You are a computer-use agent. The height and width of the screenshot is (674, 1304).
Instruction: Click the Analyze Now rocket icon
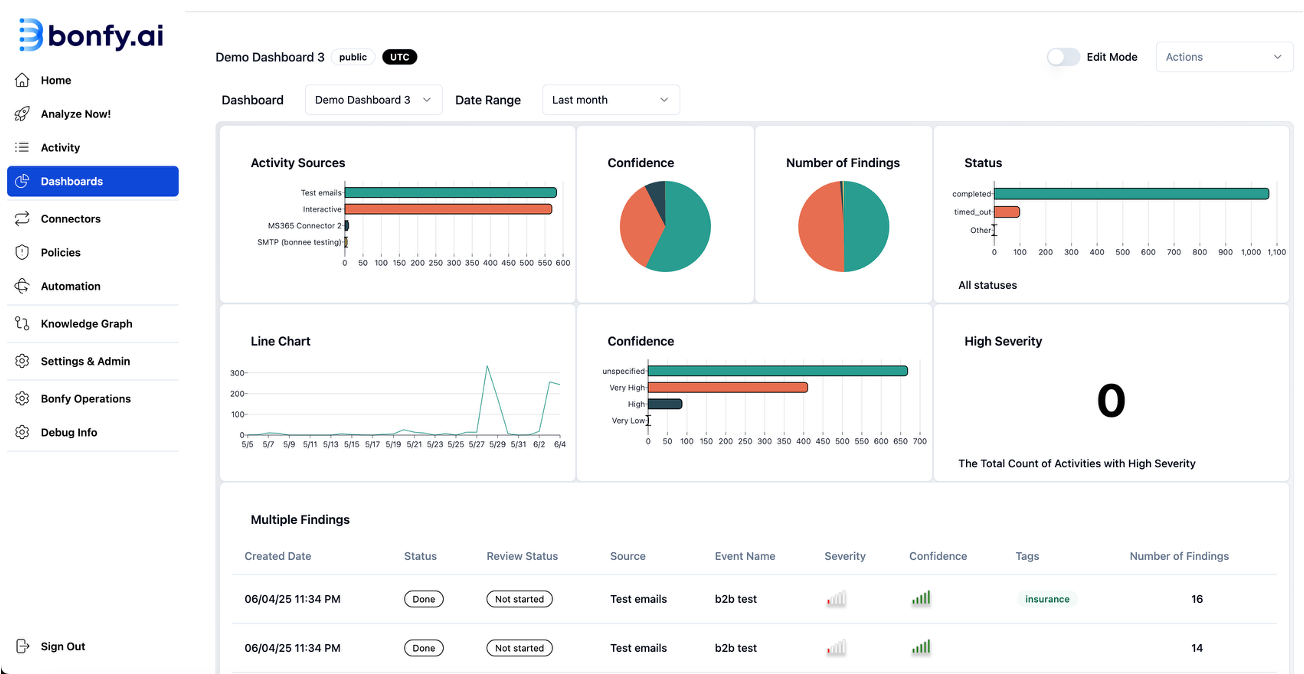pyautogui.click(x=22, y=114)
